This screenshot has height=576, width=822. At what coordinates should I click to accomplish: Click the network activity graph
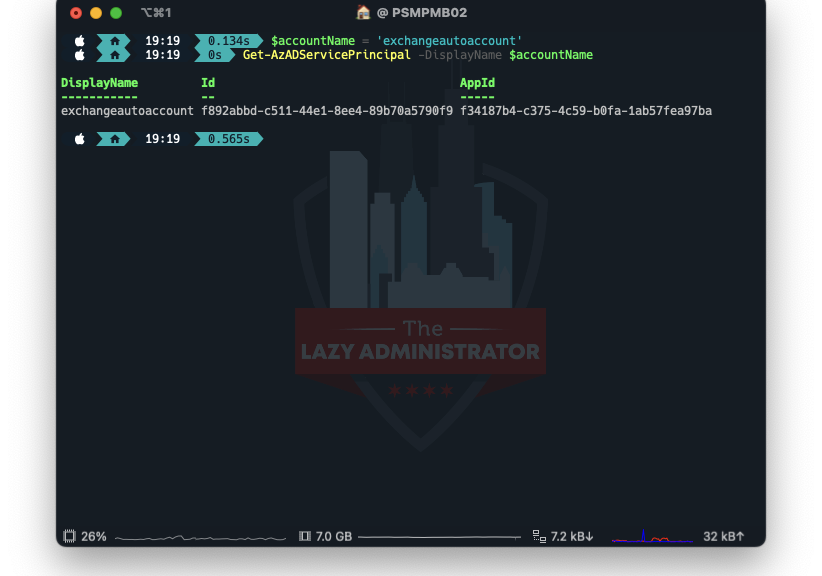pyautogui.click(x=652, y=537)
